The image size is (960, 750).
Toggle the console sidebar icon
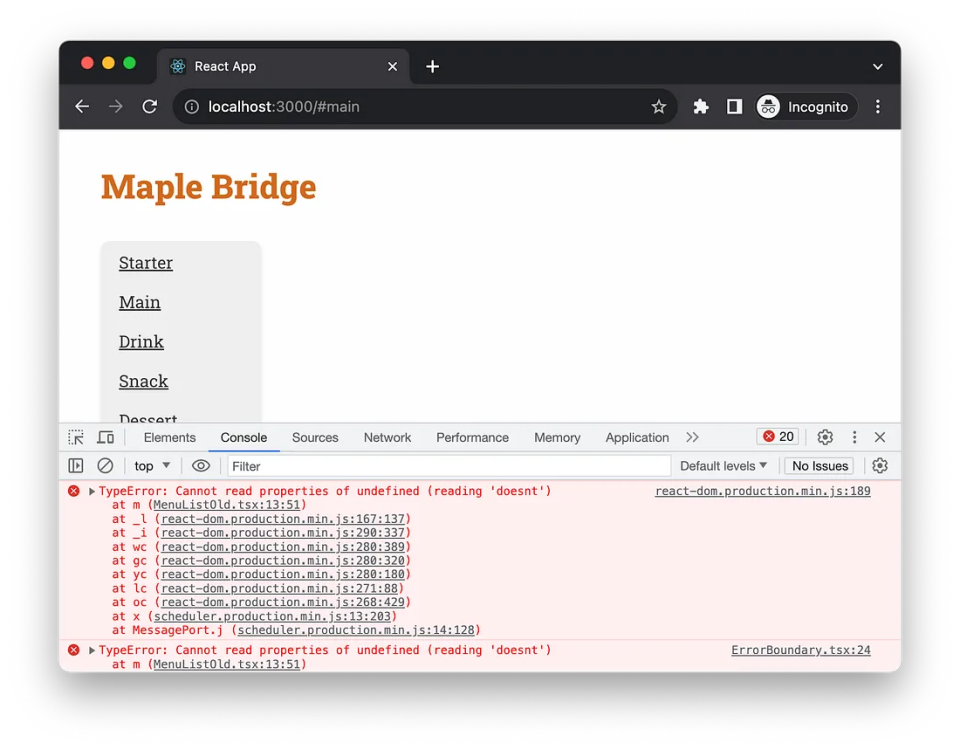pos(76,466)
